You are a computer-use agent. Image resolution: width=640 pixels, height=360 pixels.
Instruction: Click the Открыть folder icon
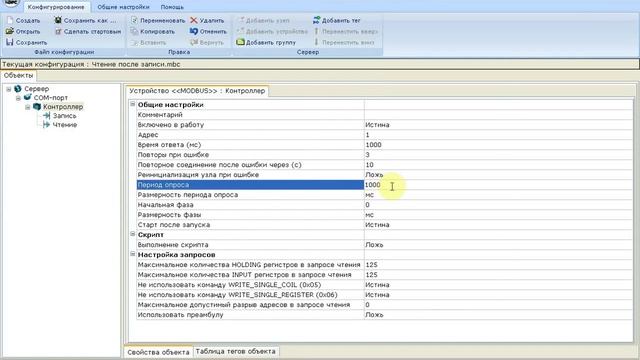[10, 31]
